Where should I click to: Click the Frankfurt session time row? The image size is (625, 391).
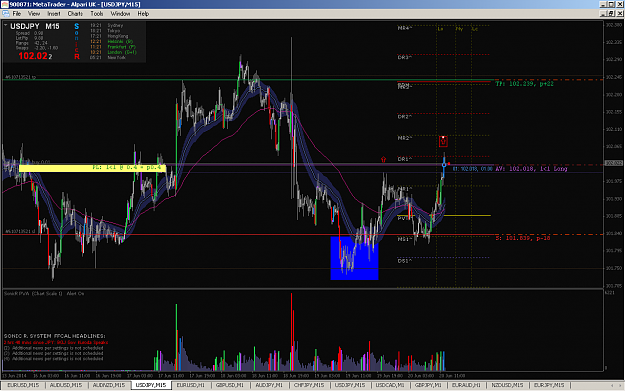tap(113, 47)
